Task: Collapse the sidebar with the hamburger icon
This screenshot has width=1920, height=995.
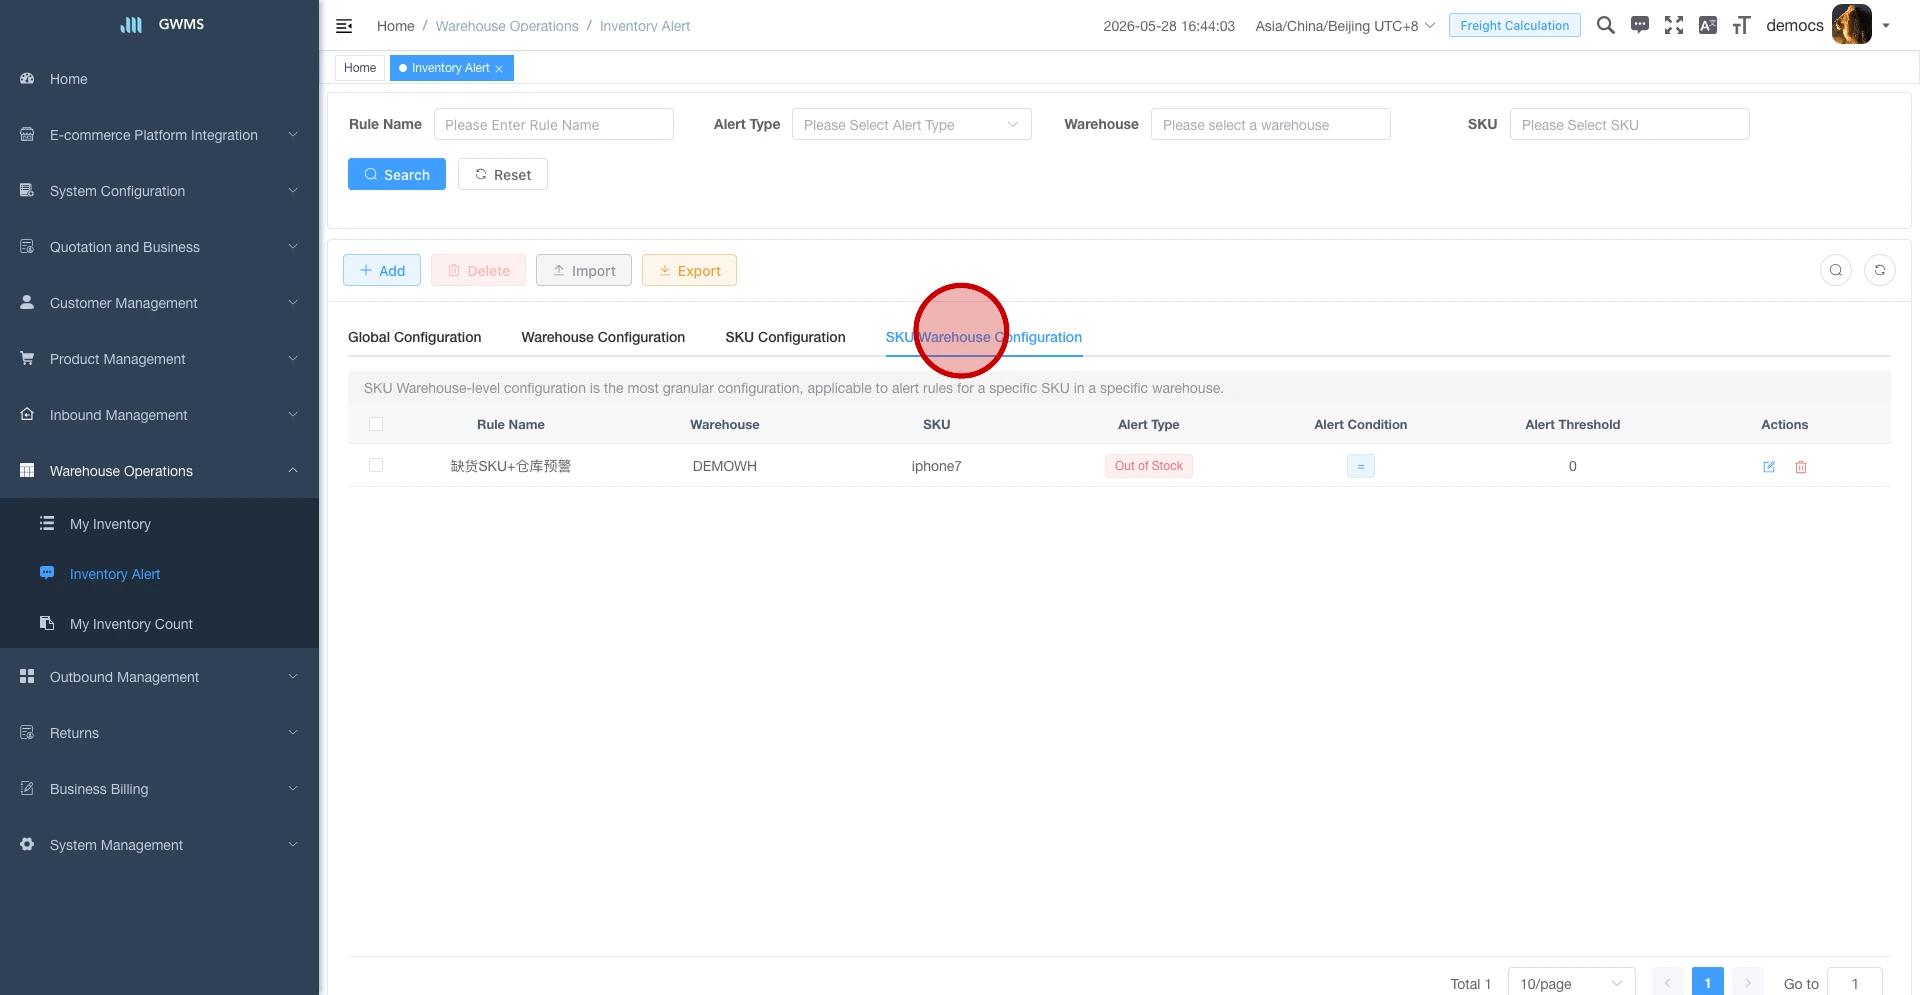Action: click(344, 26)
